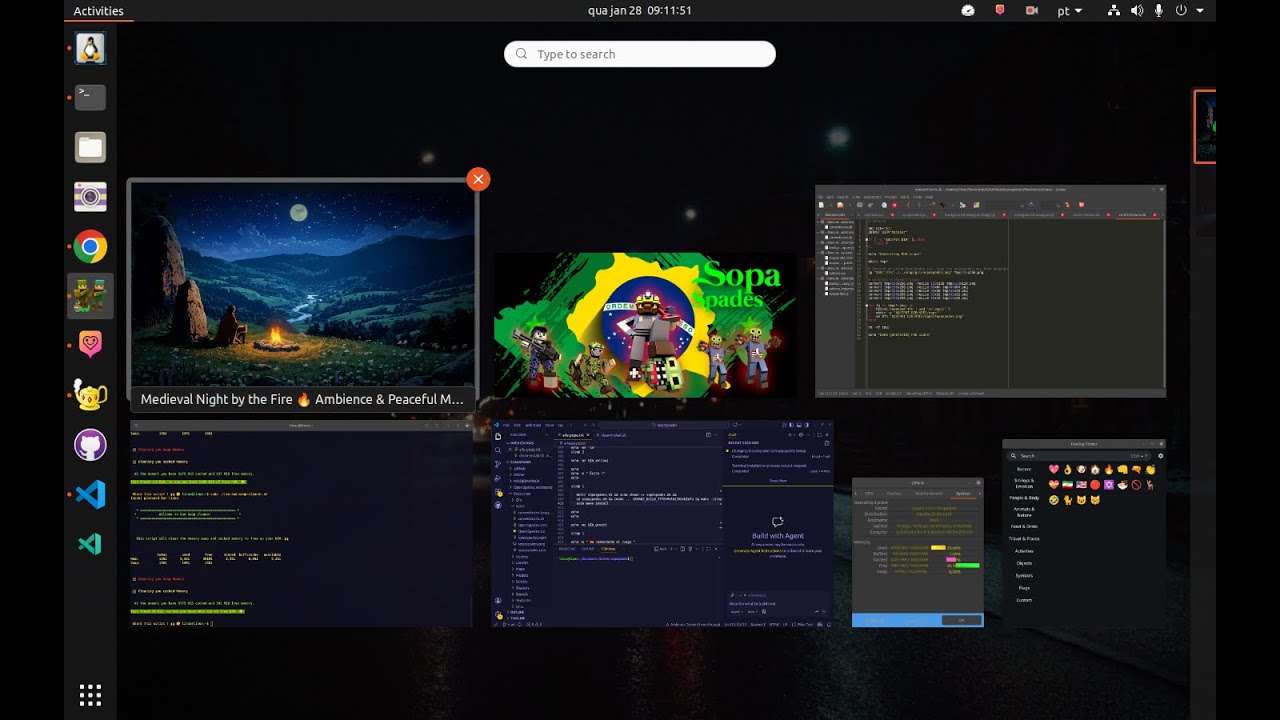Select the Sopa Spades window thumbnail
Viewport: 1280px width, 720px height.
pos(645,325)
